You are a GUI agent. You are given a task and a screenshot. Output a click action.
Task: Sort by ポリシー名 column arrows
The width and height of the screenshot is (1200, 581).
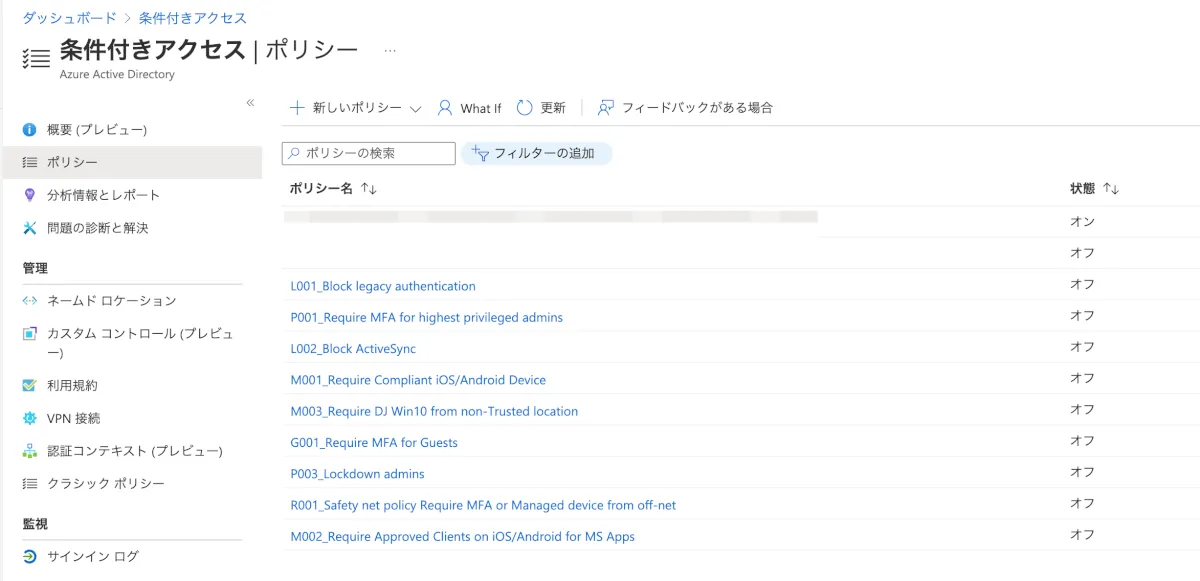[x=369, y=189]
